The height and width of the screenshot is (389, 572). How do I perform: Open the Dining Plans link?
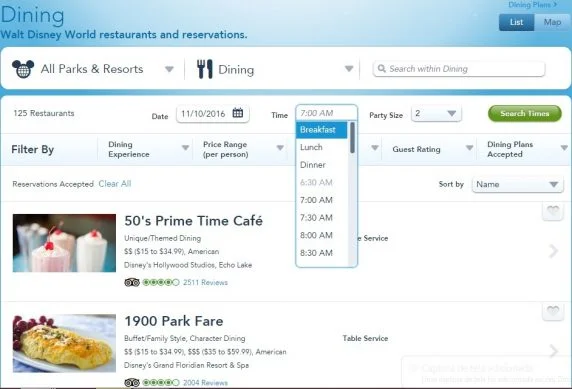point(533,5)
